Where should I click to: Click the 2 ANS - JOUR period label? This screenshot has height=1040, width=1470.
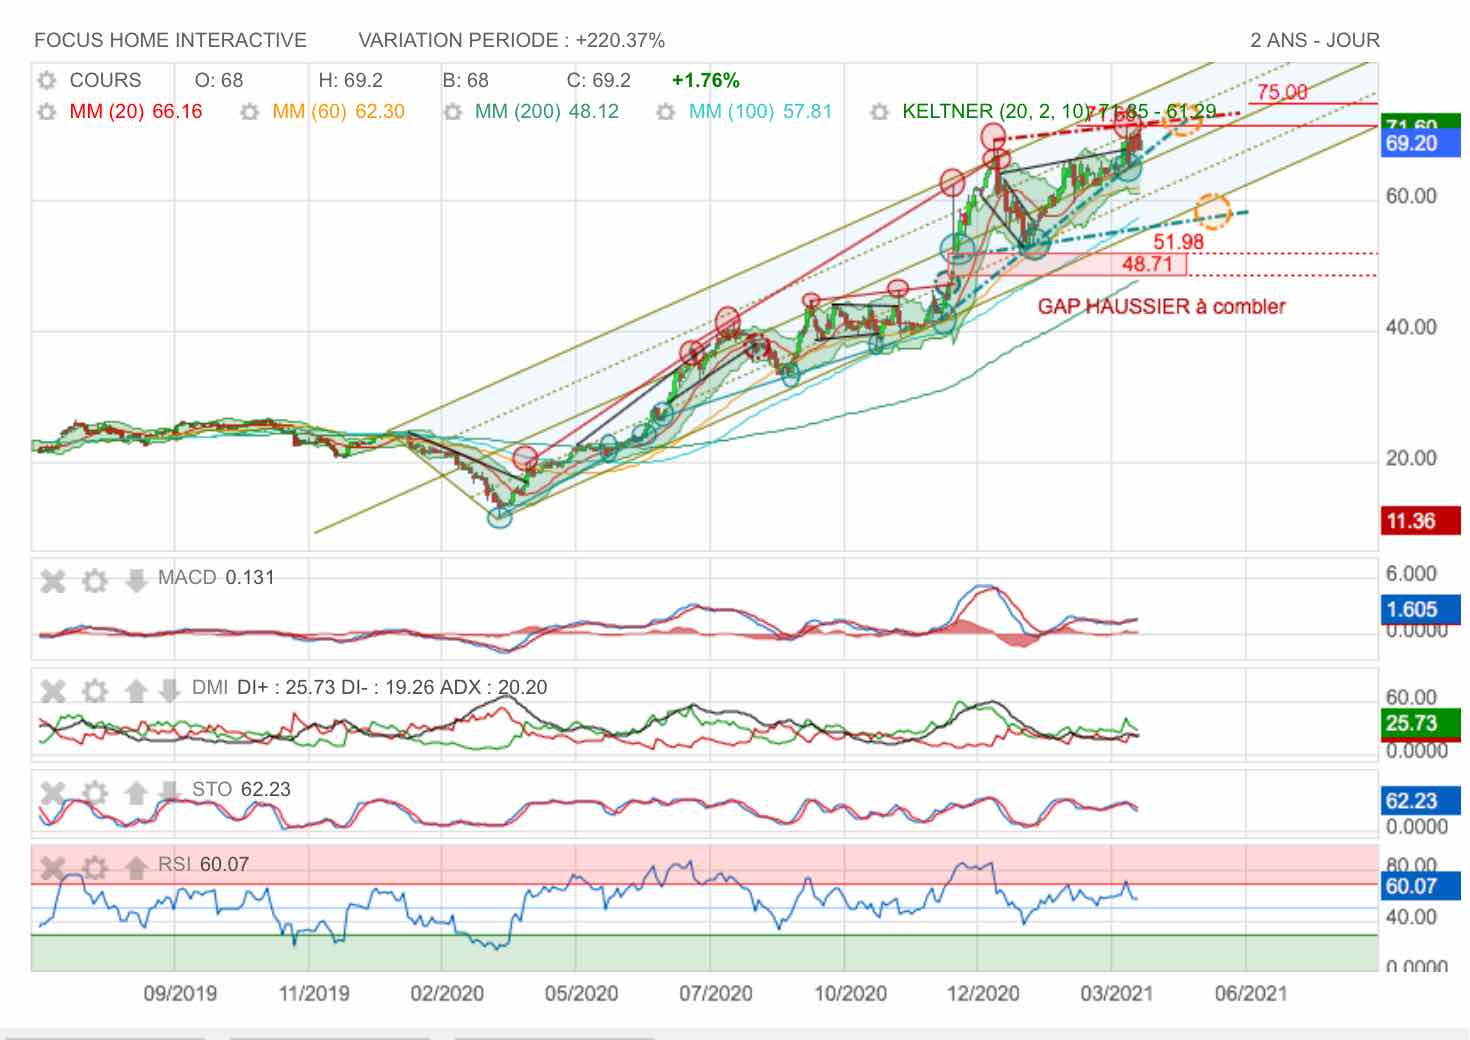pos(1315,41)
